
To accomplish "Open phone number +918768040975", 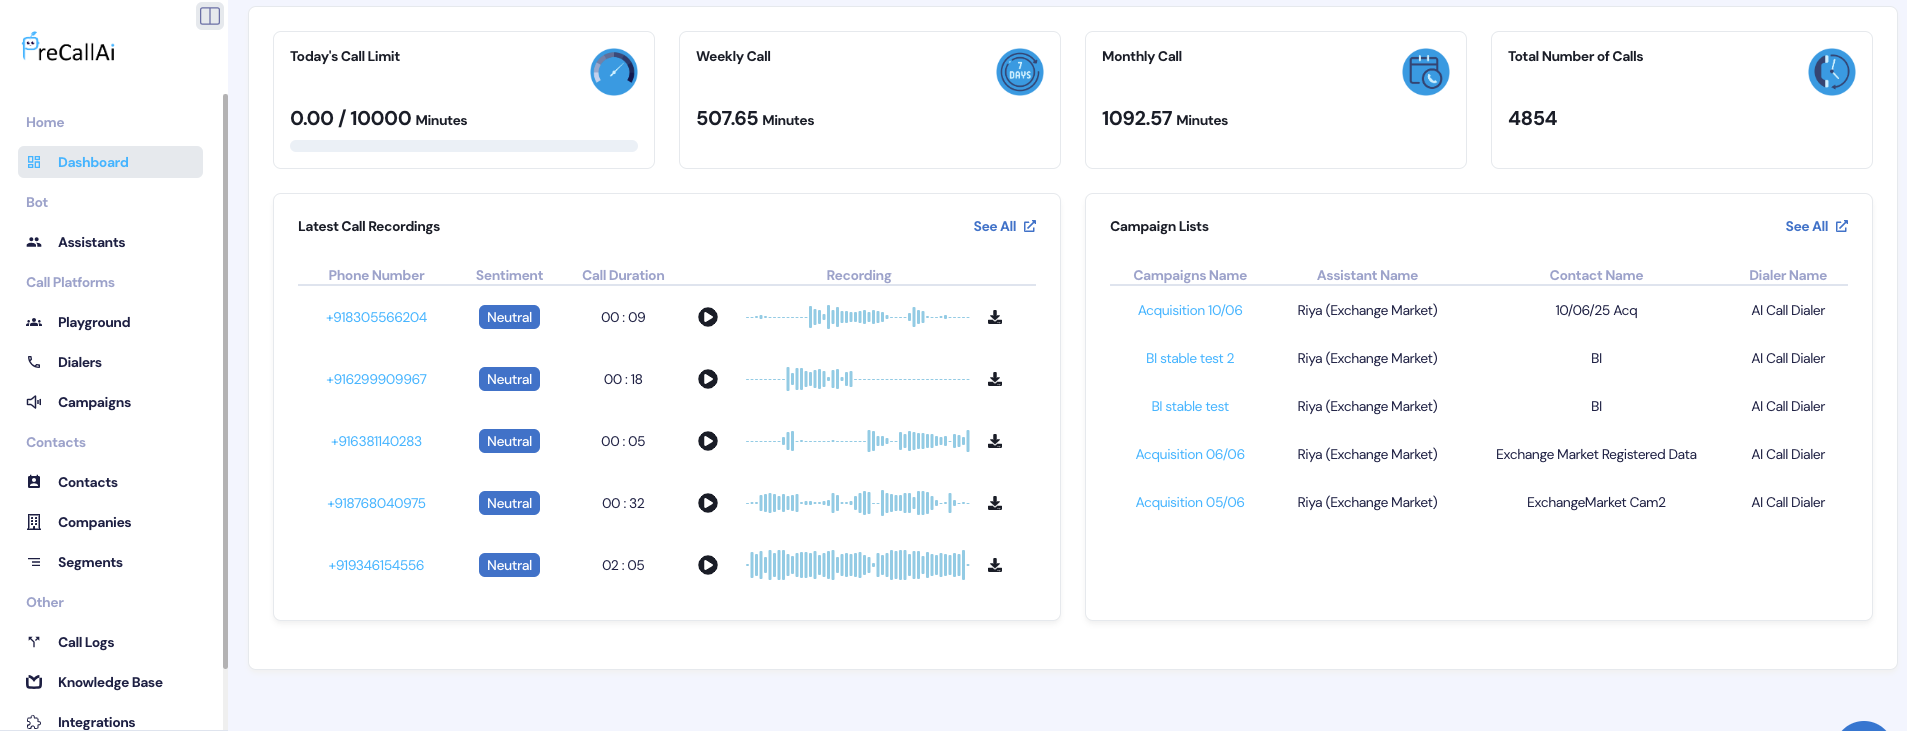I will tap(376, 503).
